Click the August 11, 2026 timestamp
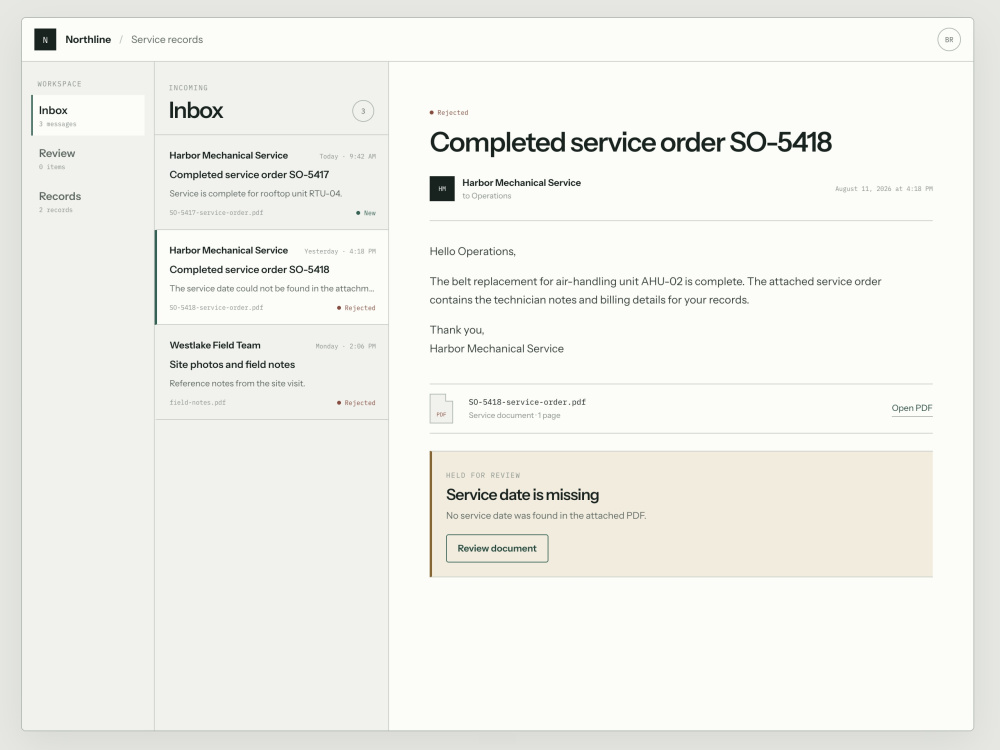Image resolution: width=1000 pixels, height=750 pixels. (x=883, y=189)
